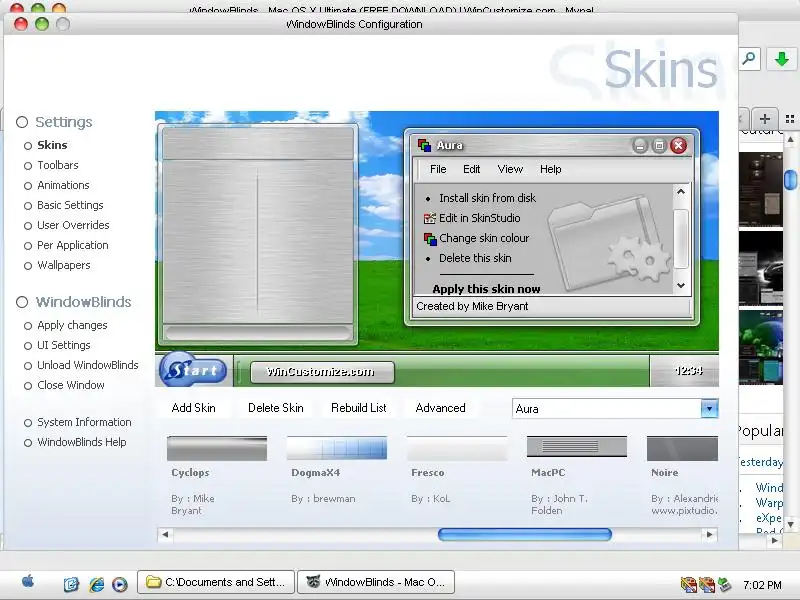Image resolution: width=800 pixels, height=600 pixels.
Task: Open File menu in Aura preview
Action: click(x=438, y=169)
